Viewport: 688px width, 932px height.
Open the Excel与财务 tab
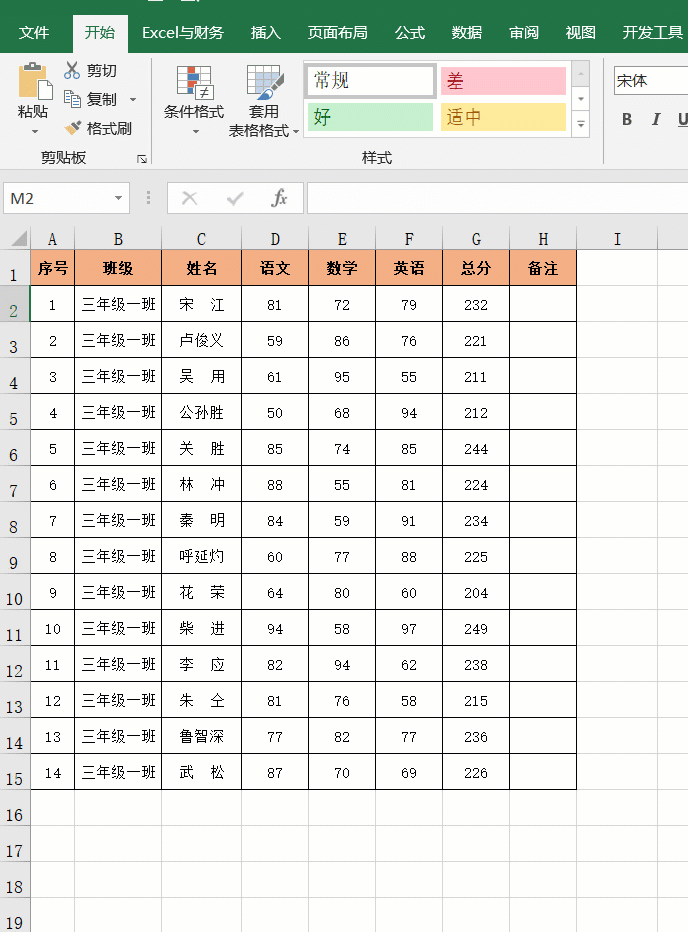[183, 33]
